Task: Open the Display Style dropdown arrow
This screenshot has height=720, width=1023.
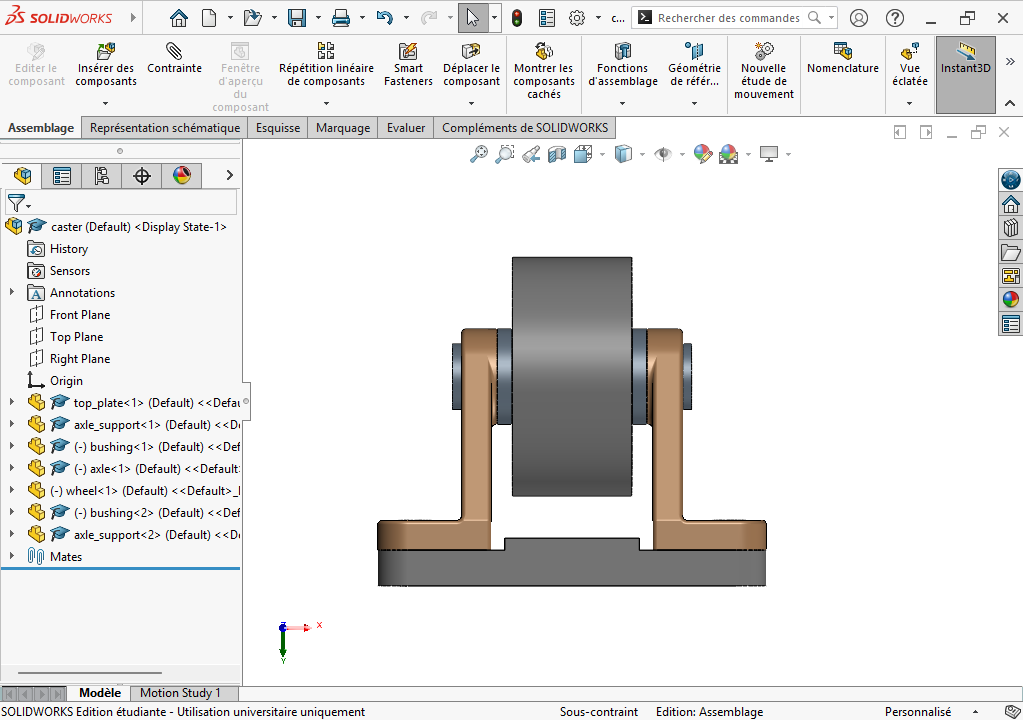Action: tap(642, 155)
